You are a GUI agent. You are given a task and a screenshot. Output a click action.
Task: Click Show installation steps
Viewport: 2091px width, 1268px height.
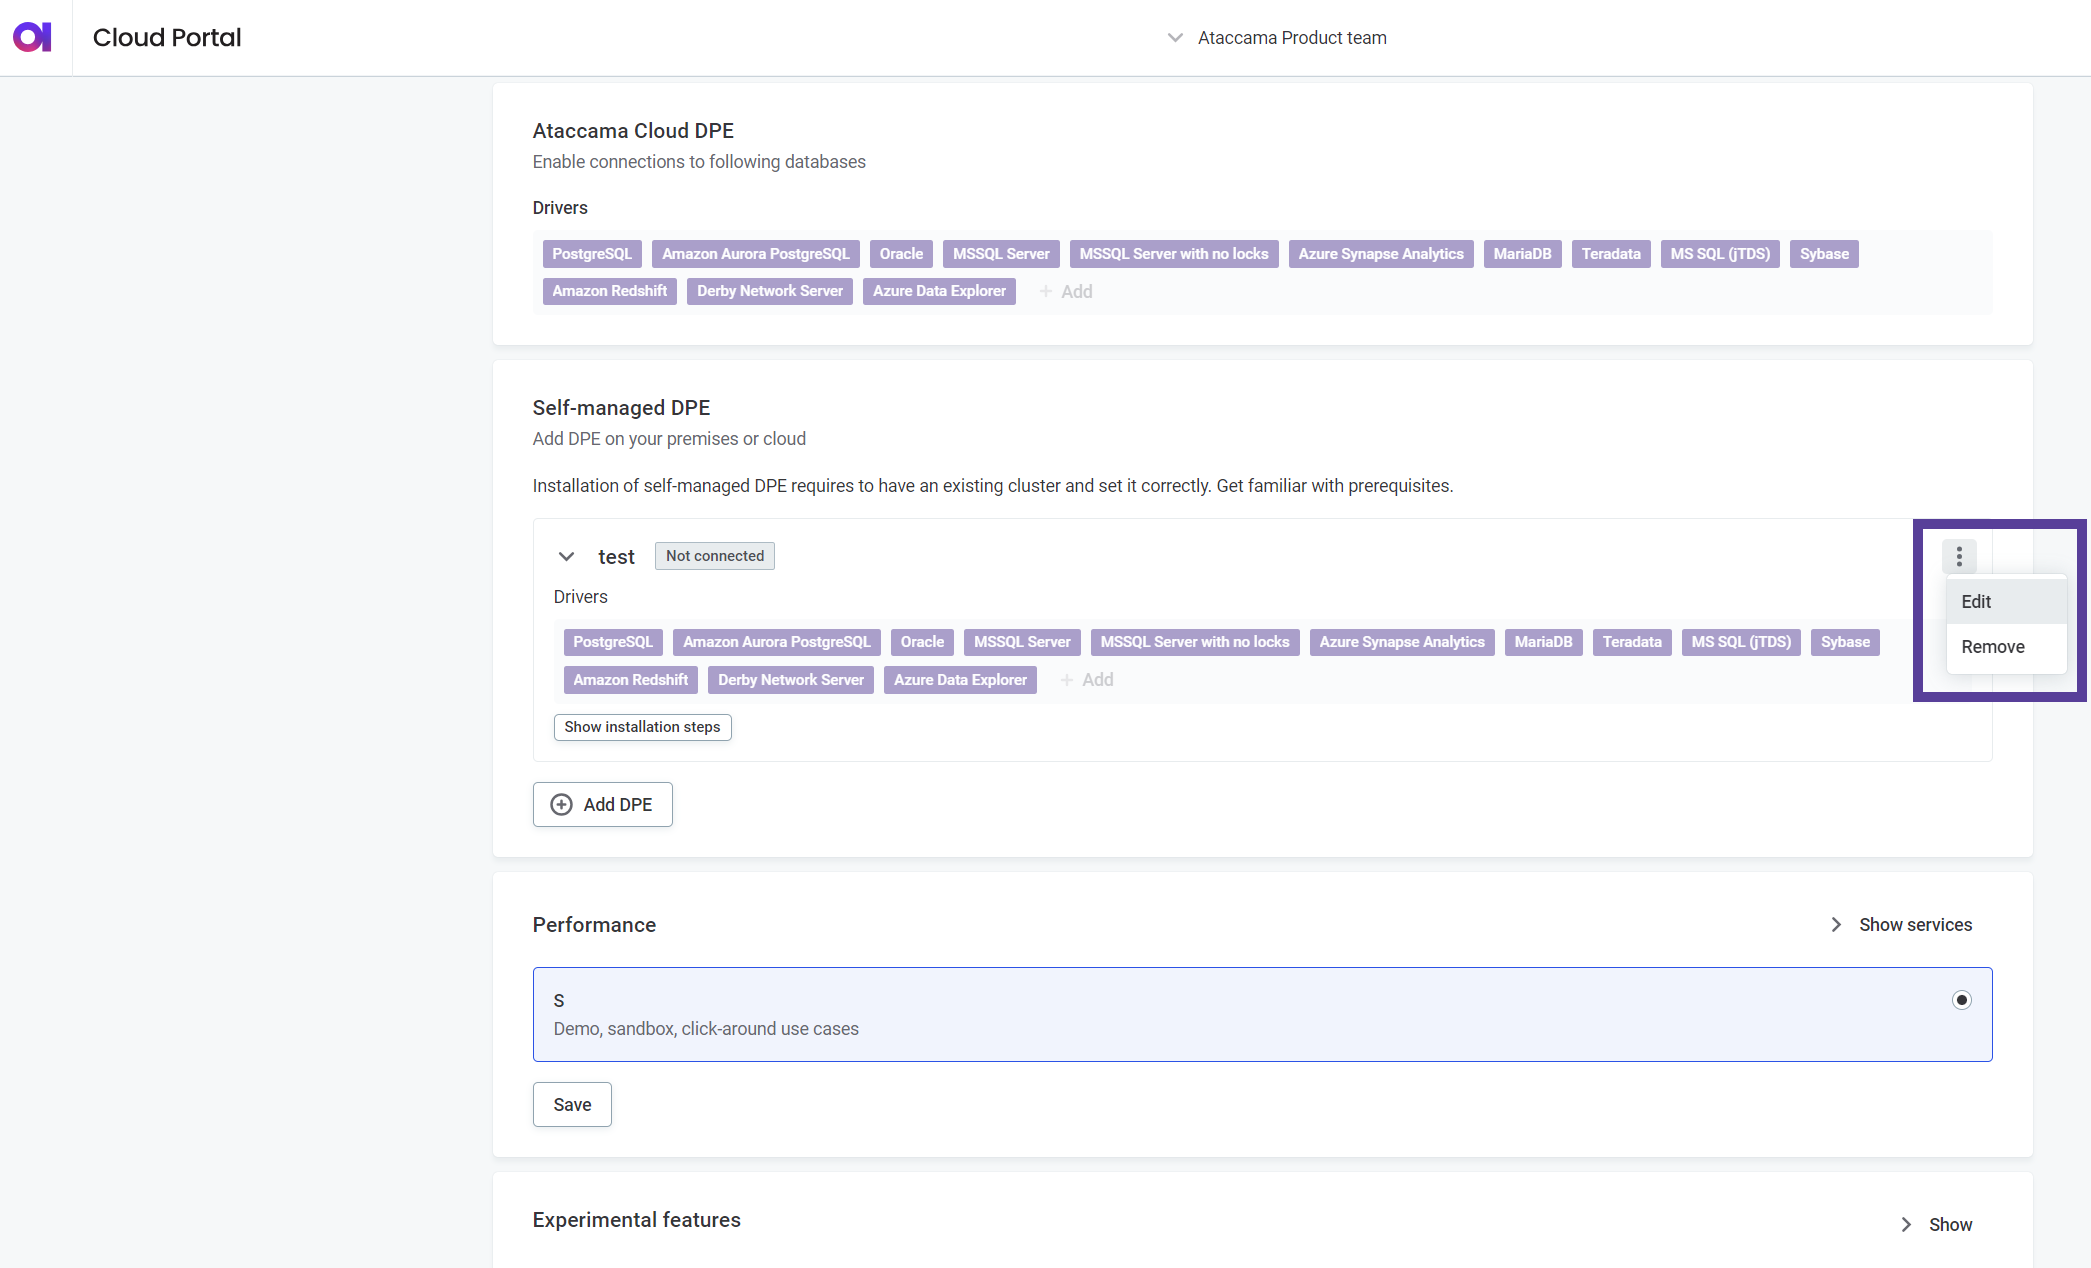(x=641, y=727)
